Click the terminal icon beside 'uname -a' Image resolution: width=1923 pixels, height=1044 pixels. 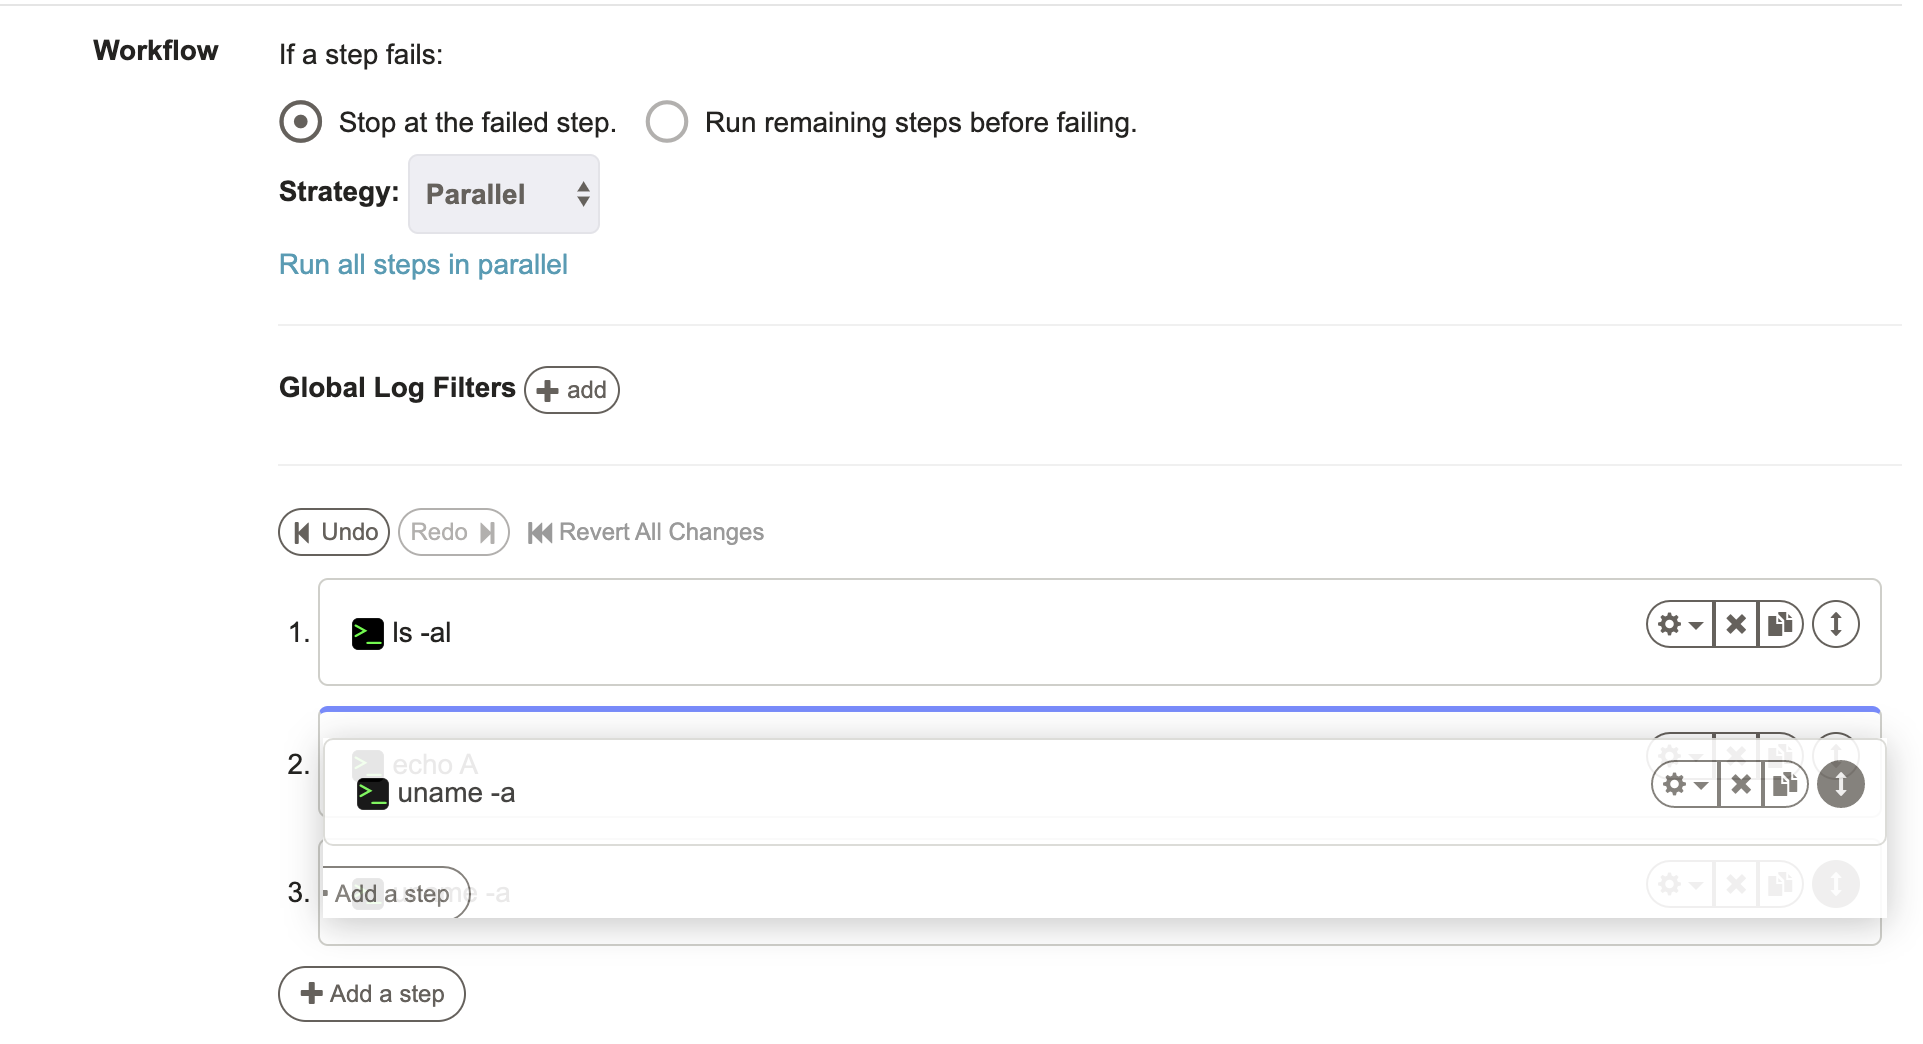(373, 794)
